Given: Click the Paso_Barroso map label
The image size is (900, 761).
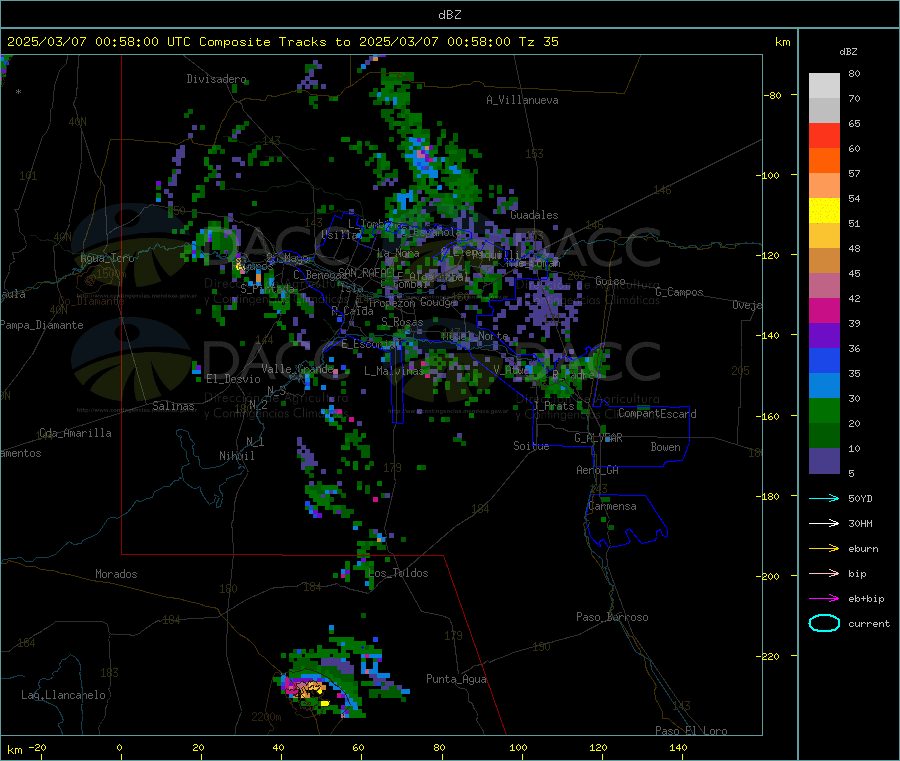Looking at the screenshot, I should pyautogui.click(x=612, y=617).
